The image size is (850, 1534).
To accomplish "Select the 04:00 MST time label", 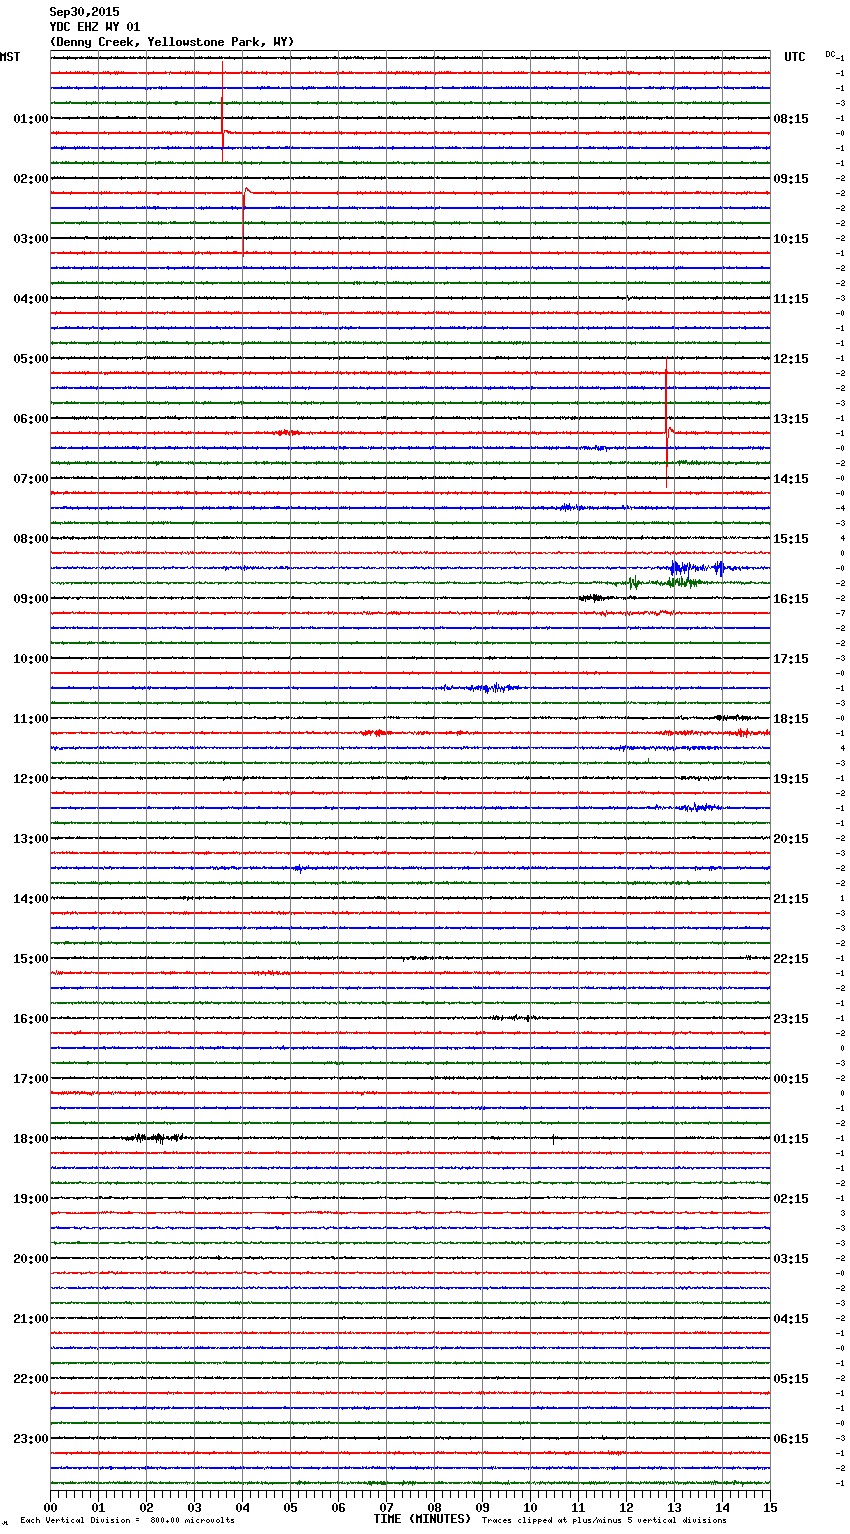I will tap(31, 299).
